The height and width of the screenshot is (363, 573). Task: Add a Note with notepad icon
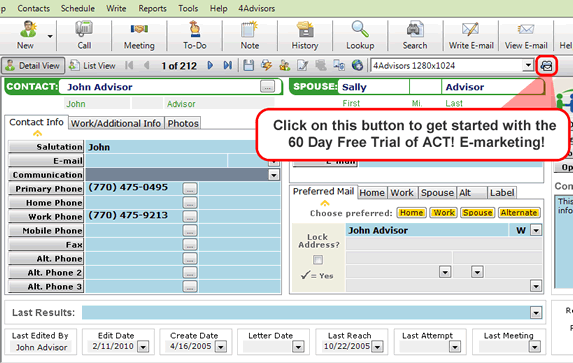(250, 29)
